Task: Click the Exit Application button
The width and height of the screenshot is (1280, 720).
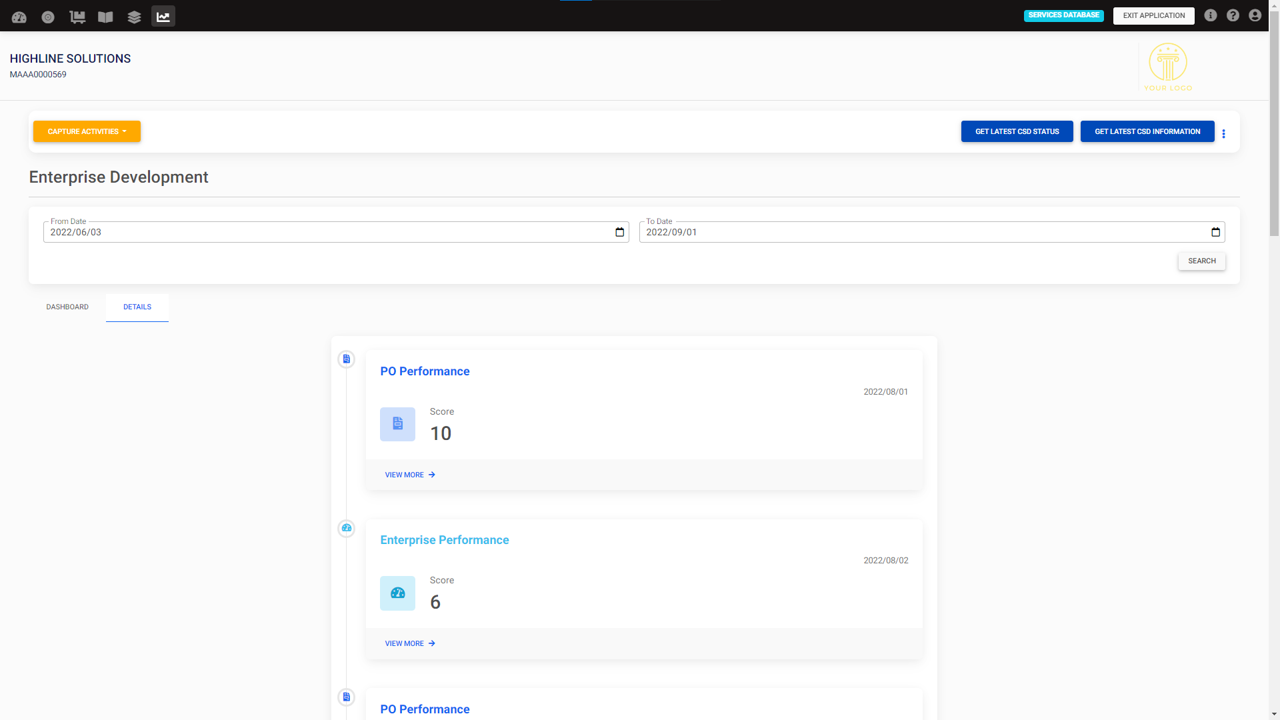Action: tap(1153, 15)
